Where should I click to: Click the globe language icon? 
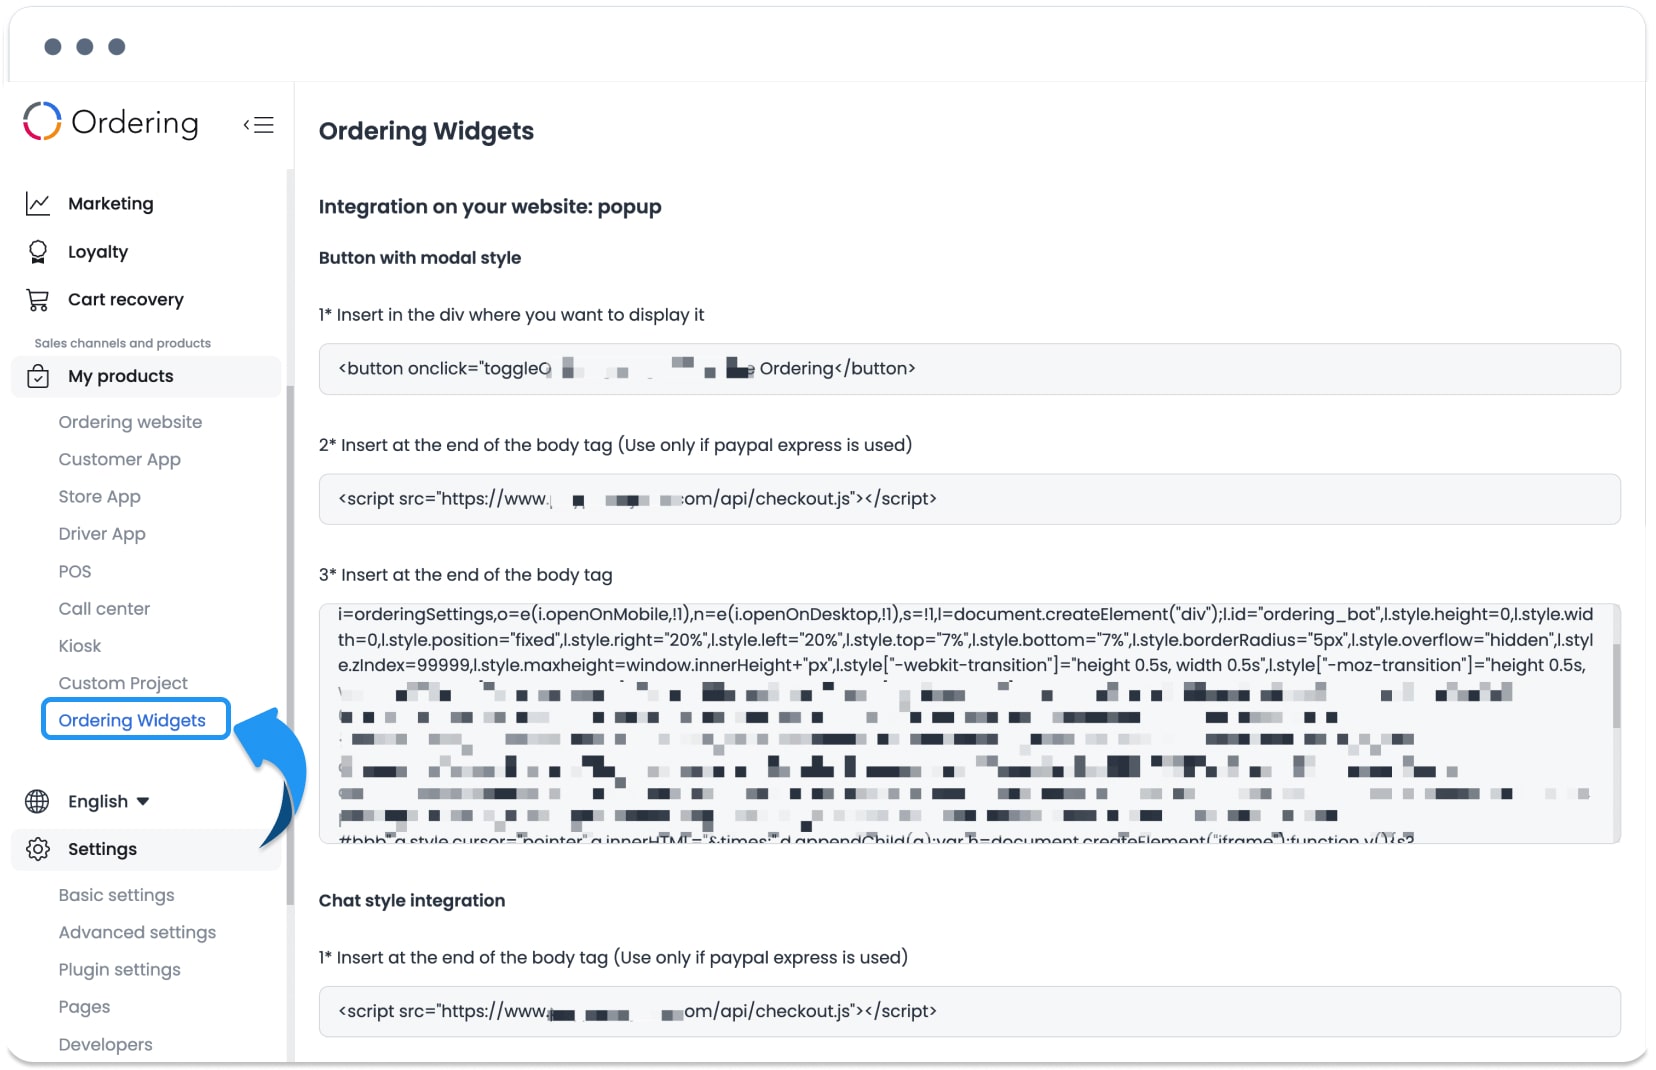[37, 802]
